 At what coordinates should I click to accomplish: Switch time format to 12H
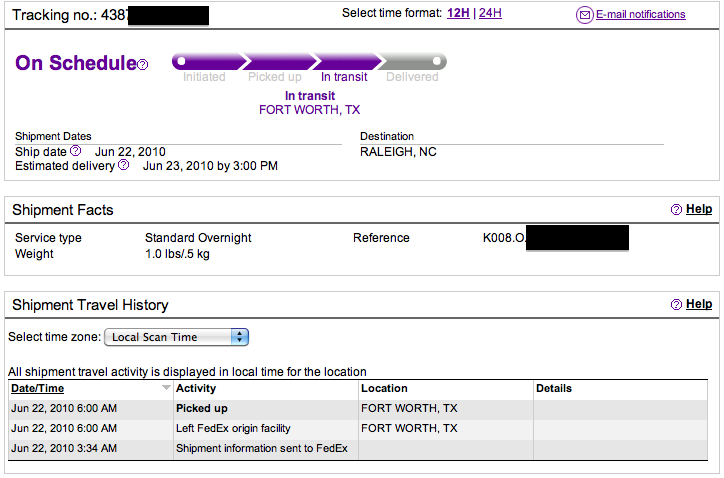[458, 13]
